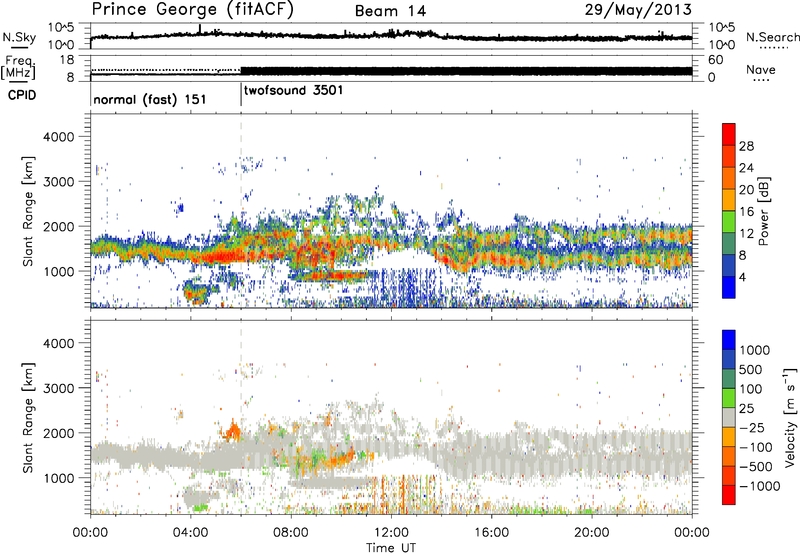Click the 'Velocity [m s-1]' colorbar label
Image resolution: width=800 pixels, height=554 pixels.
point(790,417)
